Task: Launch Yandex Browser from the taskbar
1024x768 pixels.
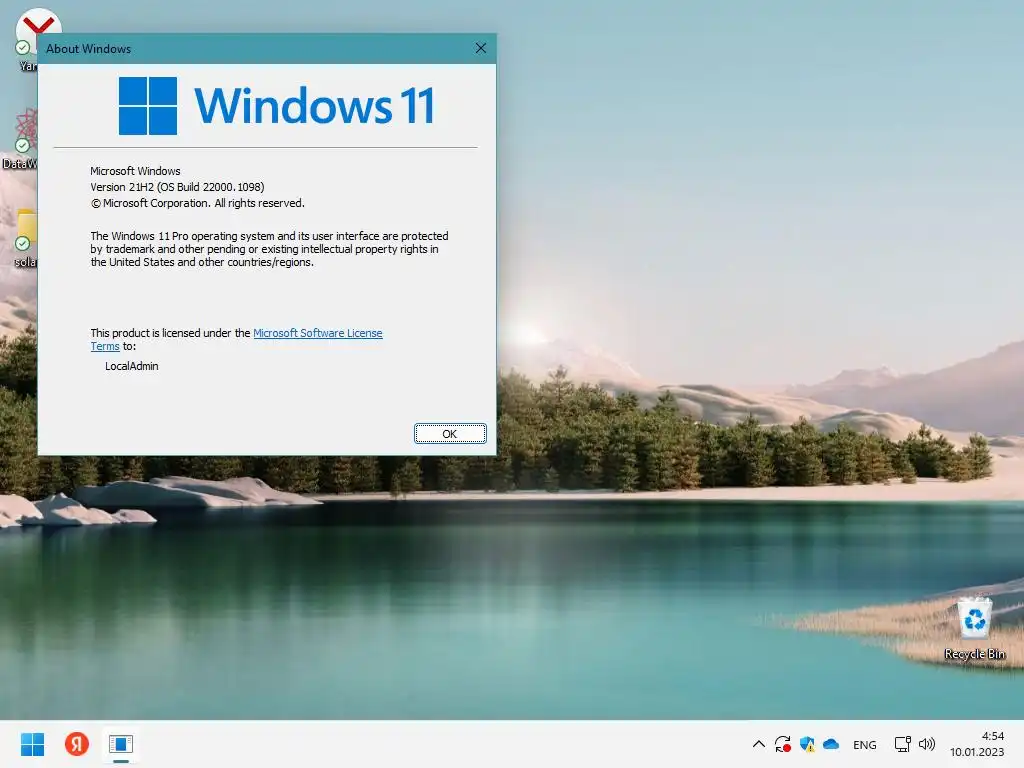Action: (77, 744)
